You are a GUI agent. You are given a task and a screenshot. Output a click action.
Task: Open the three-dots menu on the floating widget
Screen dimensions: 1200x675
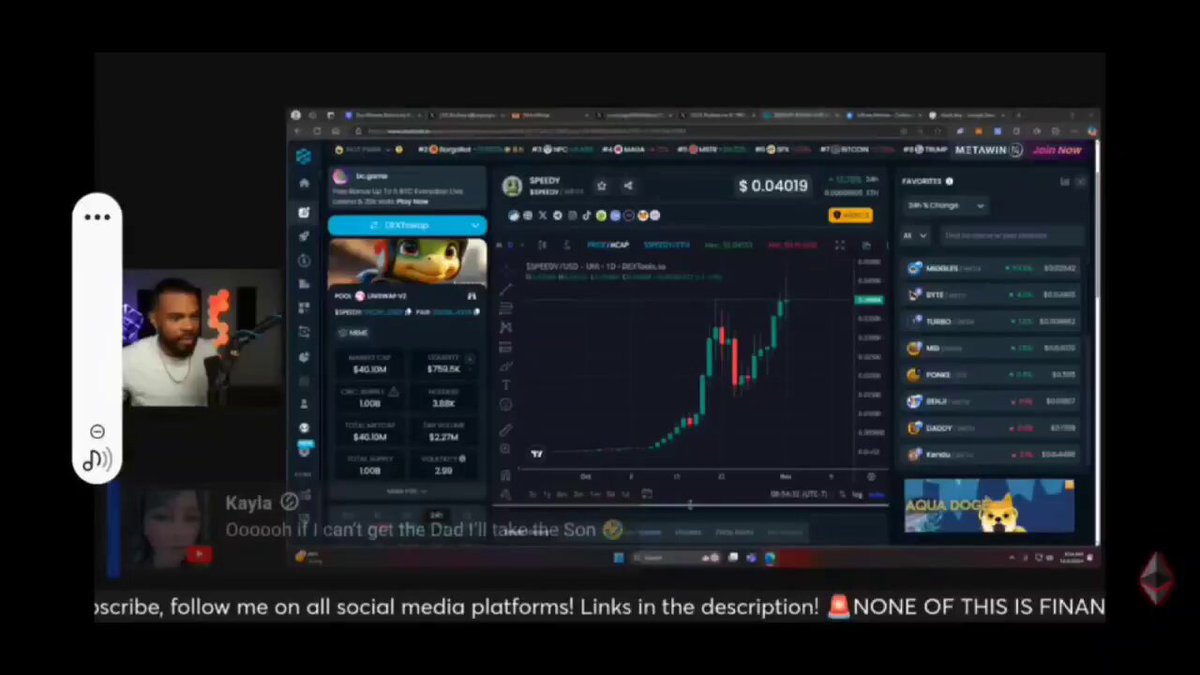(x=97, y=217)
